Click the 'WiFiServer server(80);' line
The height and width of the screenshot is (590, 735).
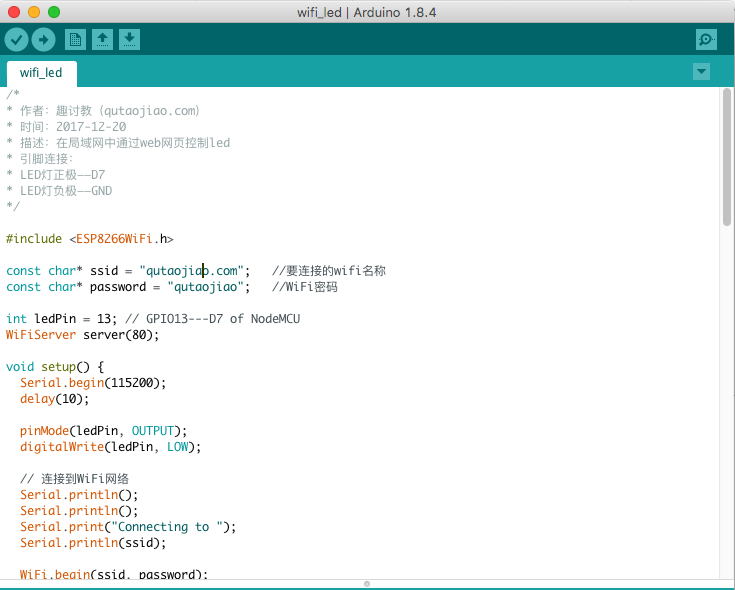tap(82, 335)
